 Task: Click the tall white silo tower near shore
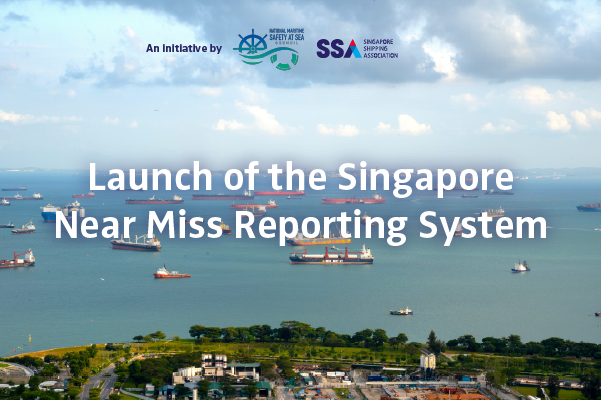(x=428, y=361)
